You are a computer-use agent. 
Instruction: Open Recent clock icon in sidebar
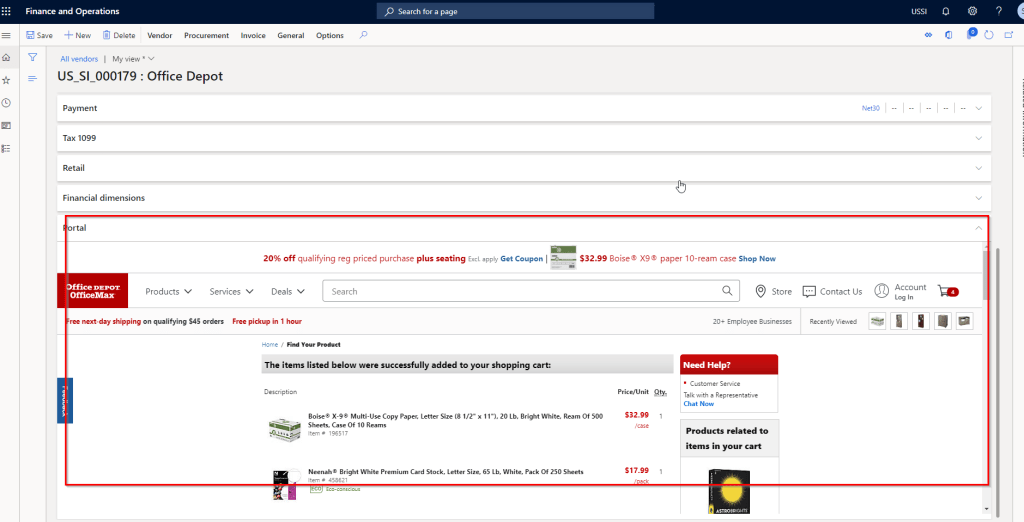click(6, 103)
